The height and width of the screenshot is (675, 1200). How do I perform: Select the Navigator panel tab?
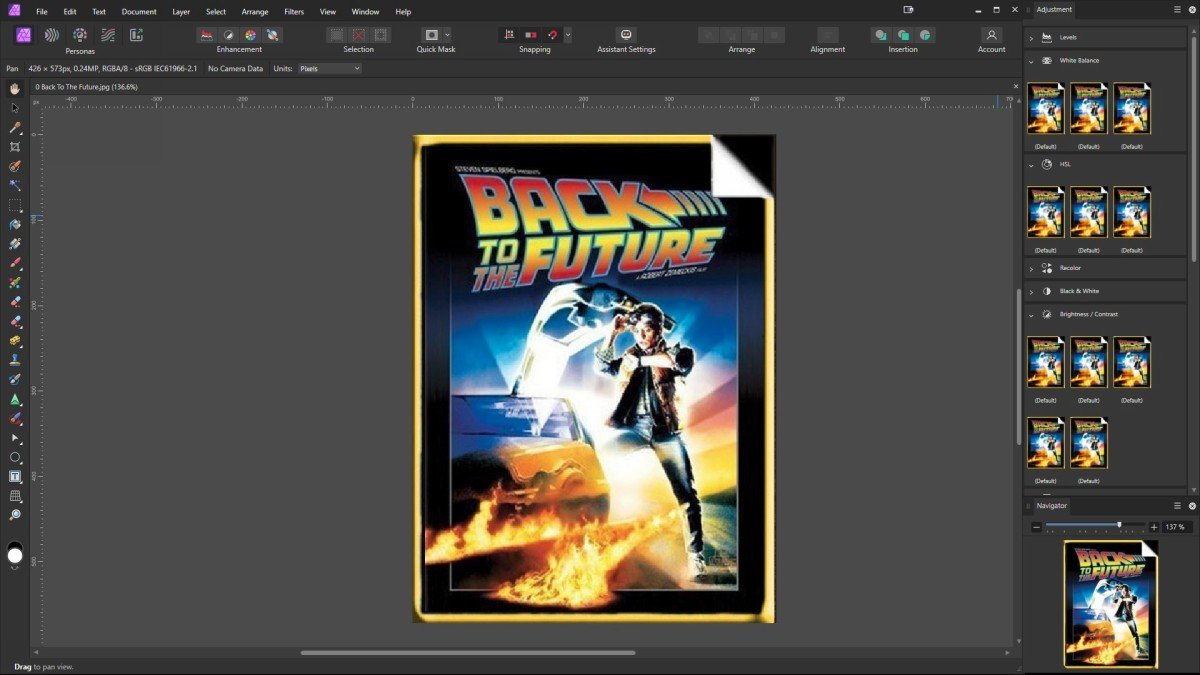click(1052, 506)
